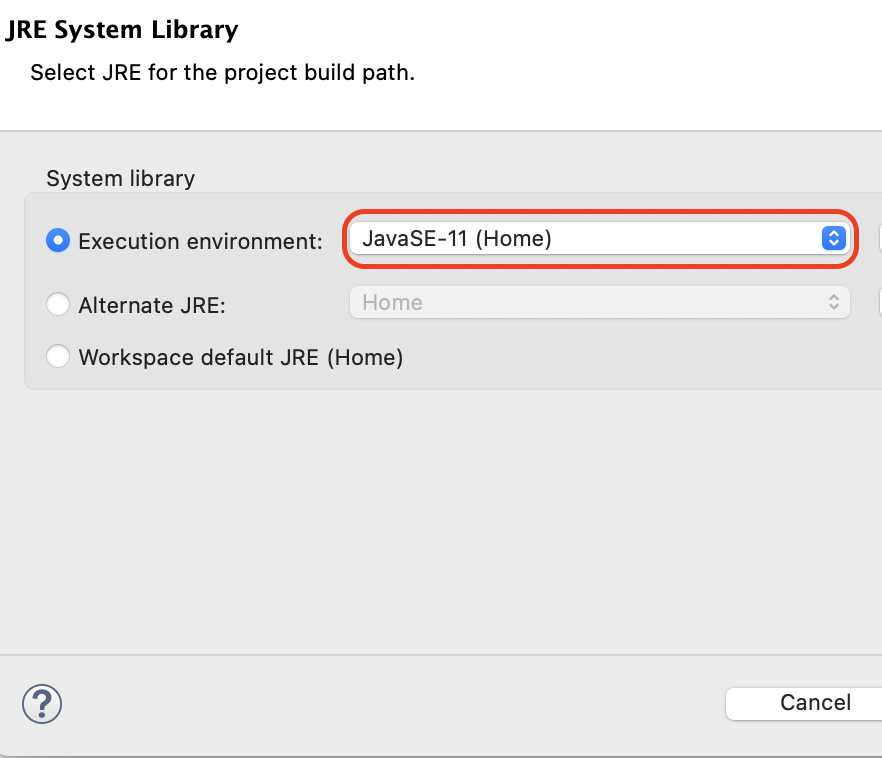The width and height of the screenshot is (882, 758).
Task: Click the partly visible button beside JavaSE-11 dropdown
Action: click(880, 238)
